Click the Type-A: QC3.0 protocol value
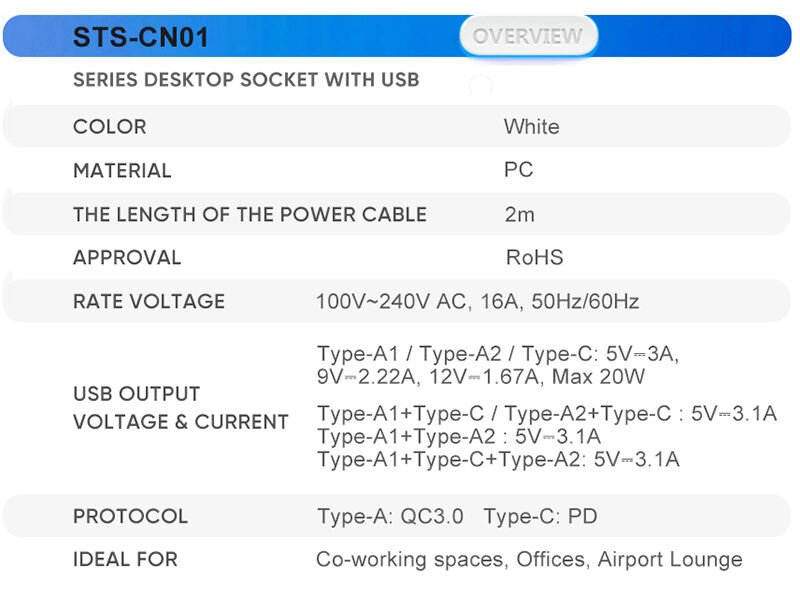The width and height of the screenshot is (800, 596). [x=390, y=516]
